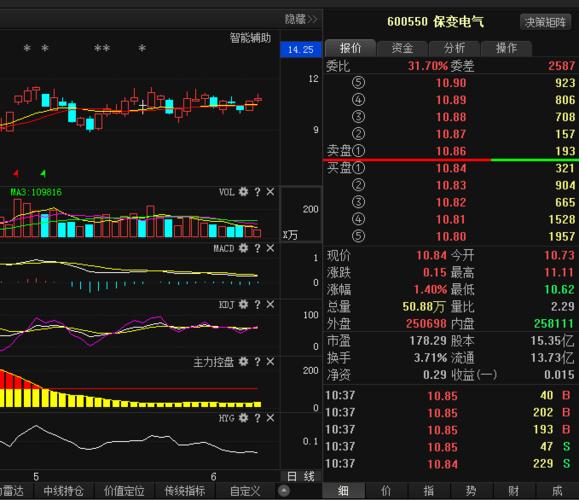Open KDJ indicator settings gear
The height and width of the screenshot is (500, 579).
[x=243, y=305]
